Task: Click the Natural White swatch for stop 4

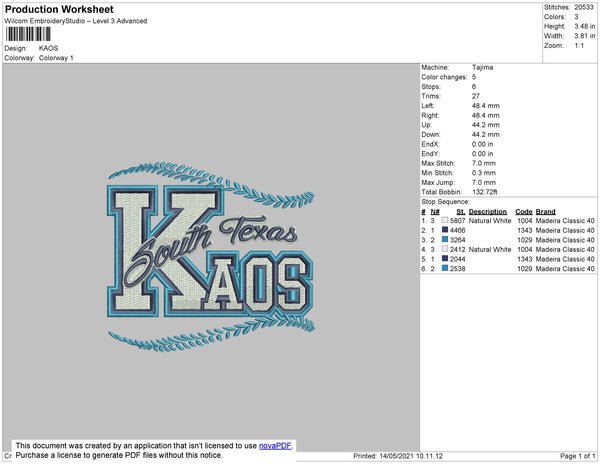Action: [445, 249]
